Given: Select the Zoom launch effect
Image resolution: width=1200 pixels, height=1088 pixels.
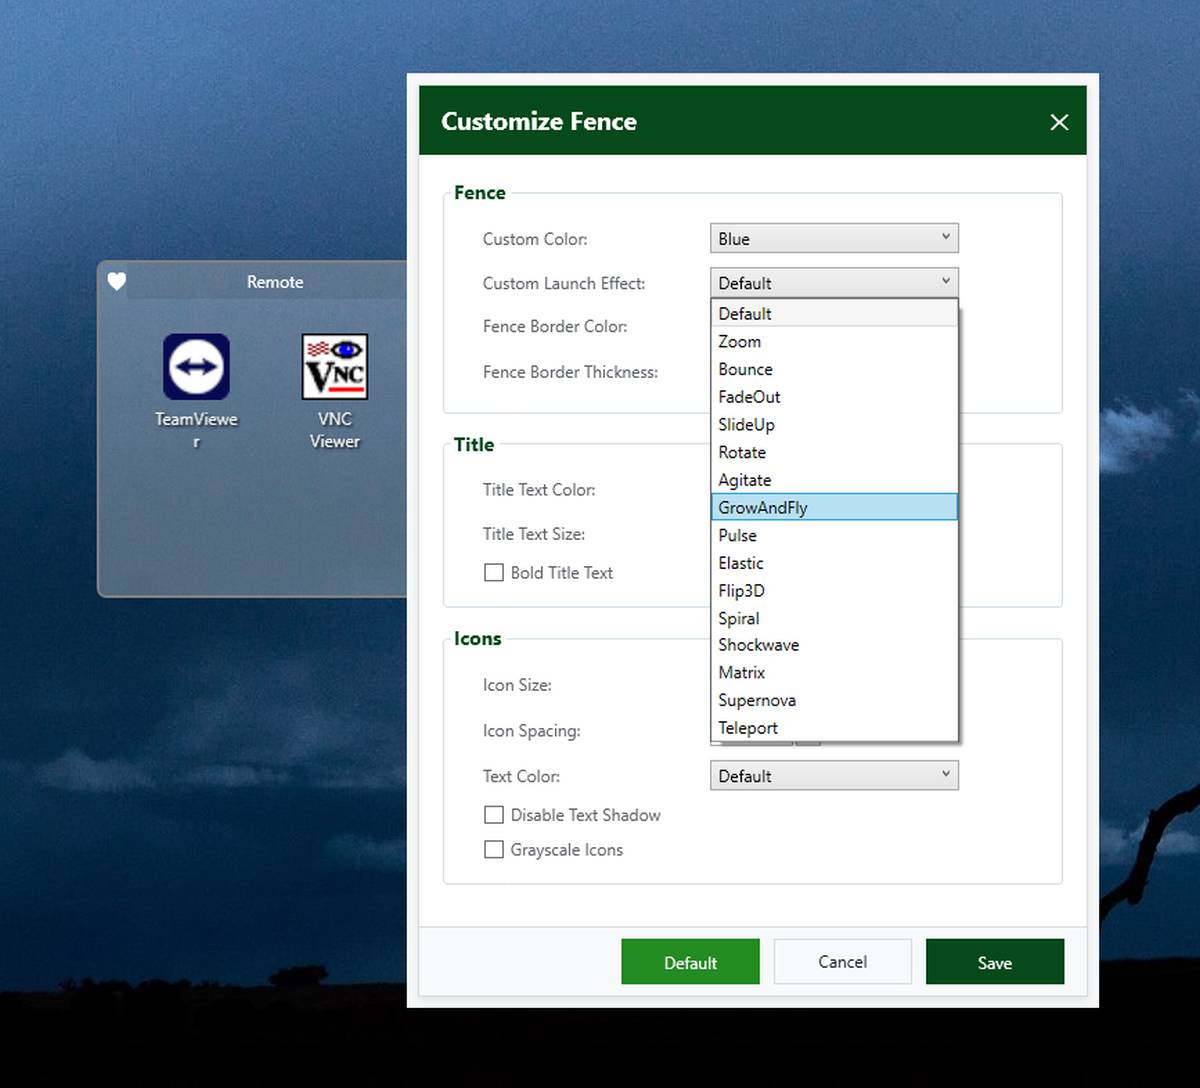Looking at the screenshot, I should click(x=834, y=342).
